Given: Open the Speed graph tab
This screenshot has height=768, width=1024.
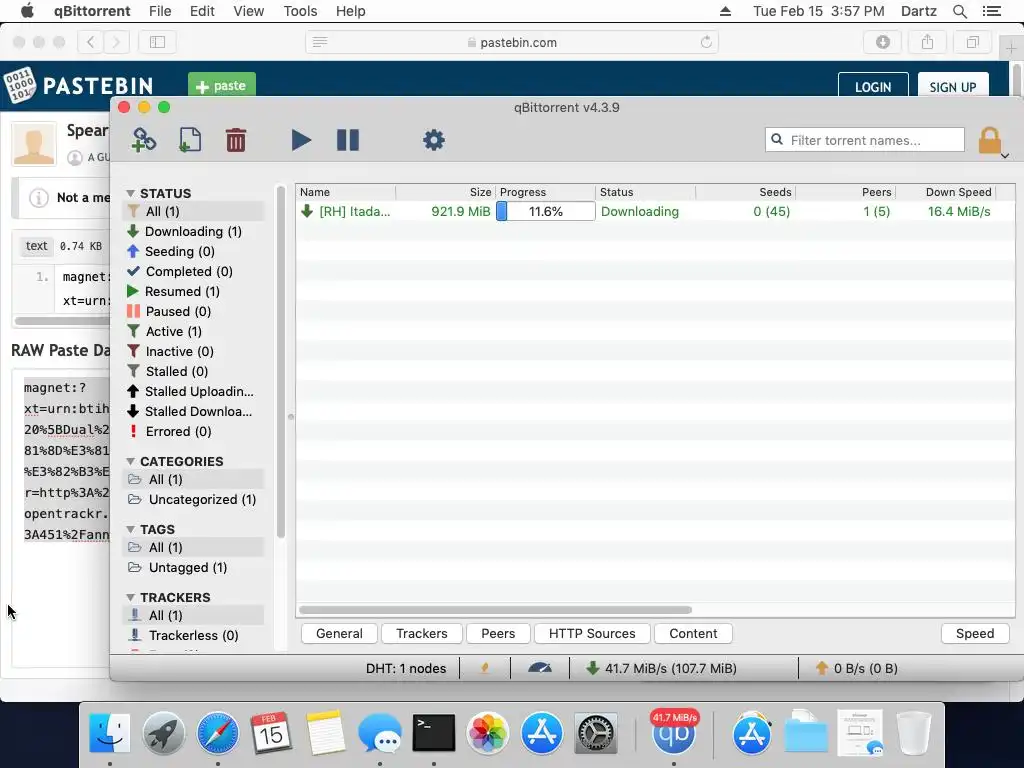Looking at the screenshot, I should [975, 633].
